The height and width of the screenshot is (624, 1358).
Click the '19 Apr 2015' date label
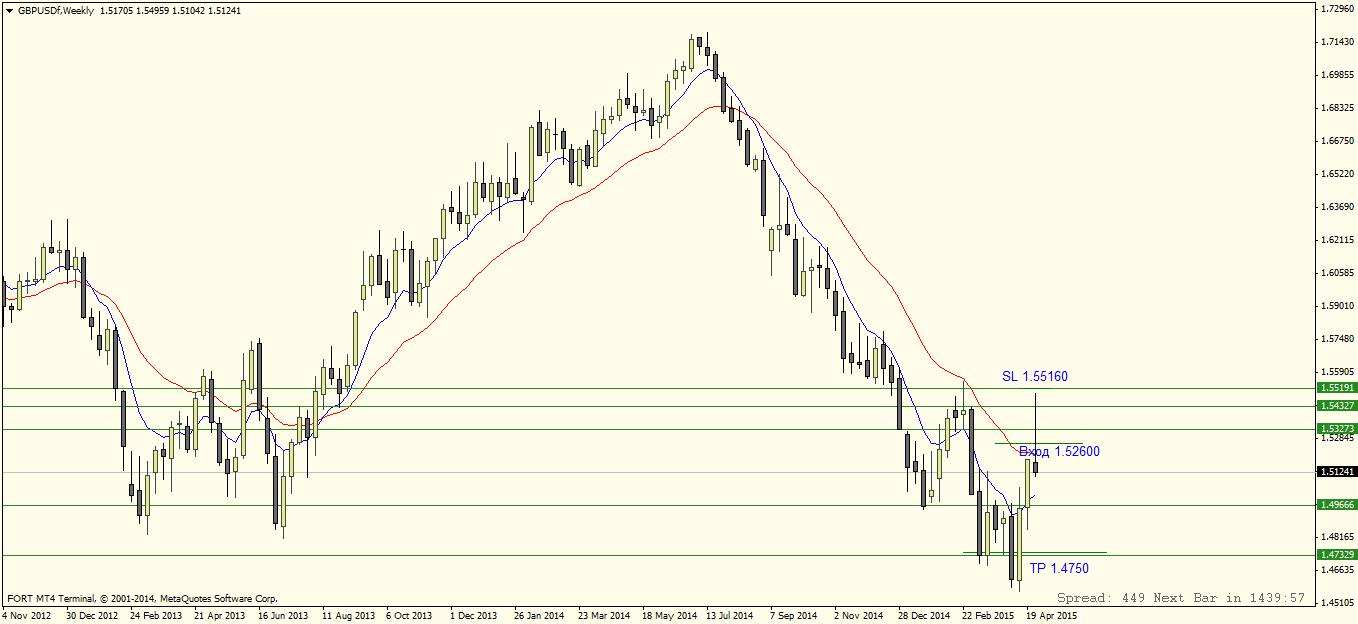tap(1051, 616)
